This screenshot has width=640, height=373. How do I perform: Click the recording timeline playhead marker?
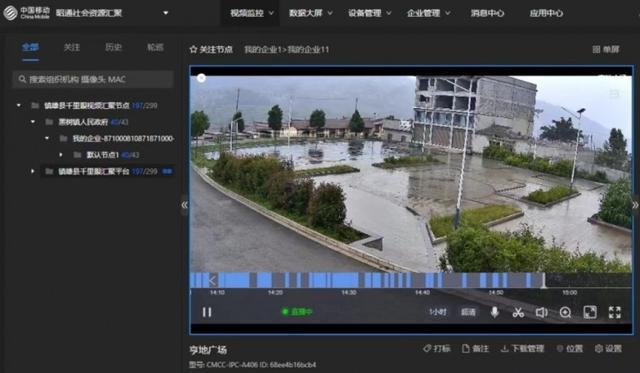(x=543, y=281)
